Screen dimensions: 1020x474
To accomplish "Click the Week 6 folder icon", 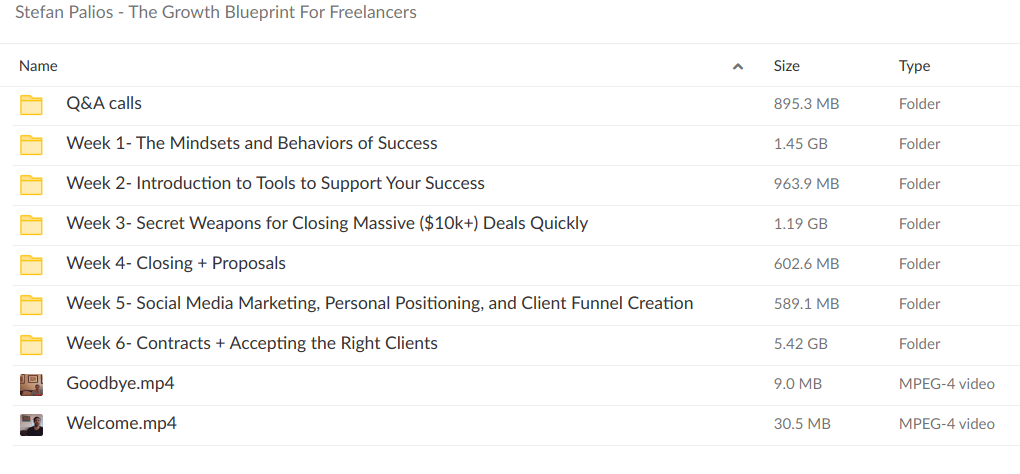I will click(32, 345).
